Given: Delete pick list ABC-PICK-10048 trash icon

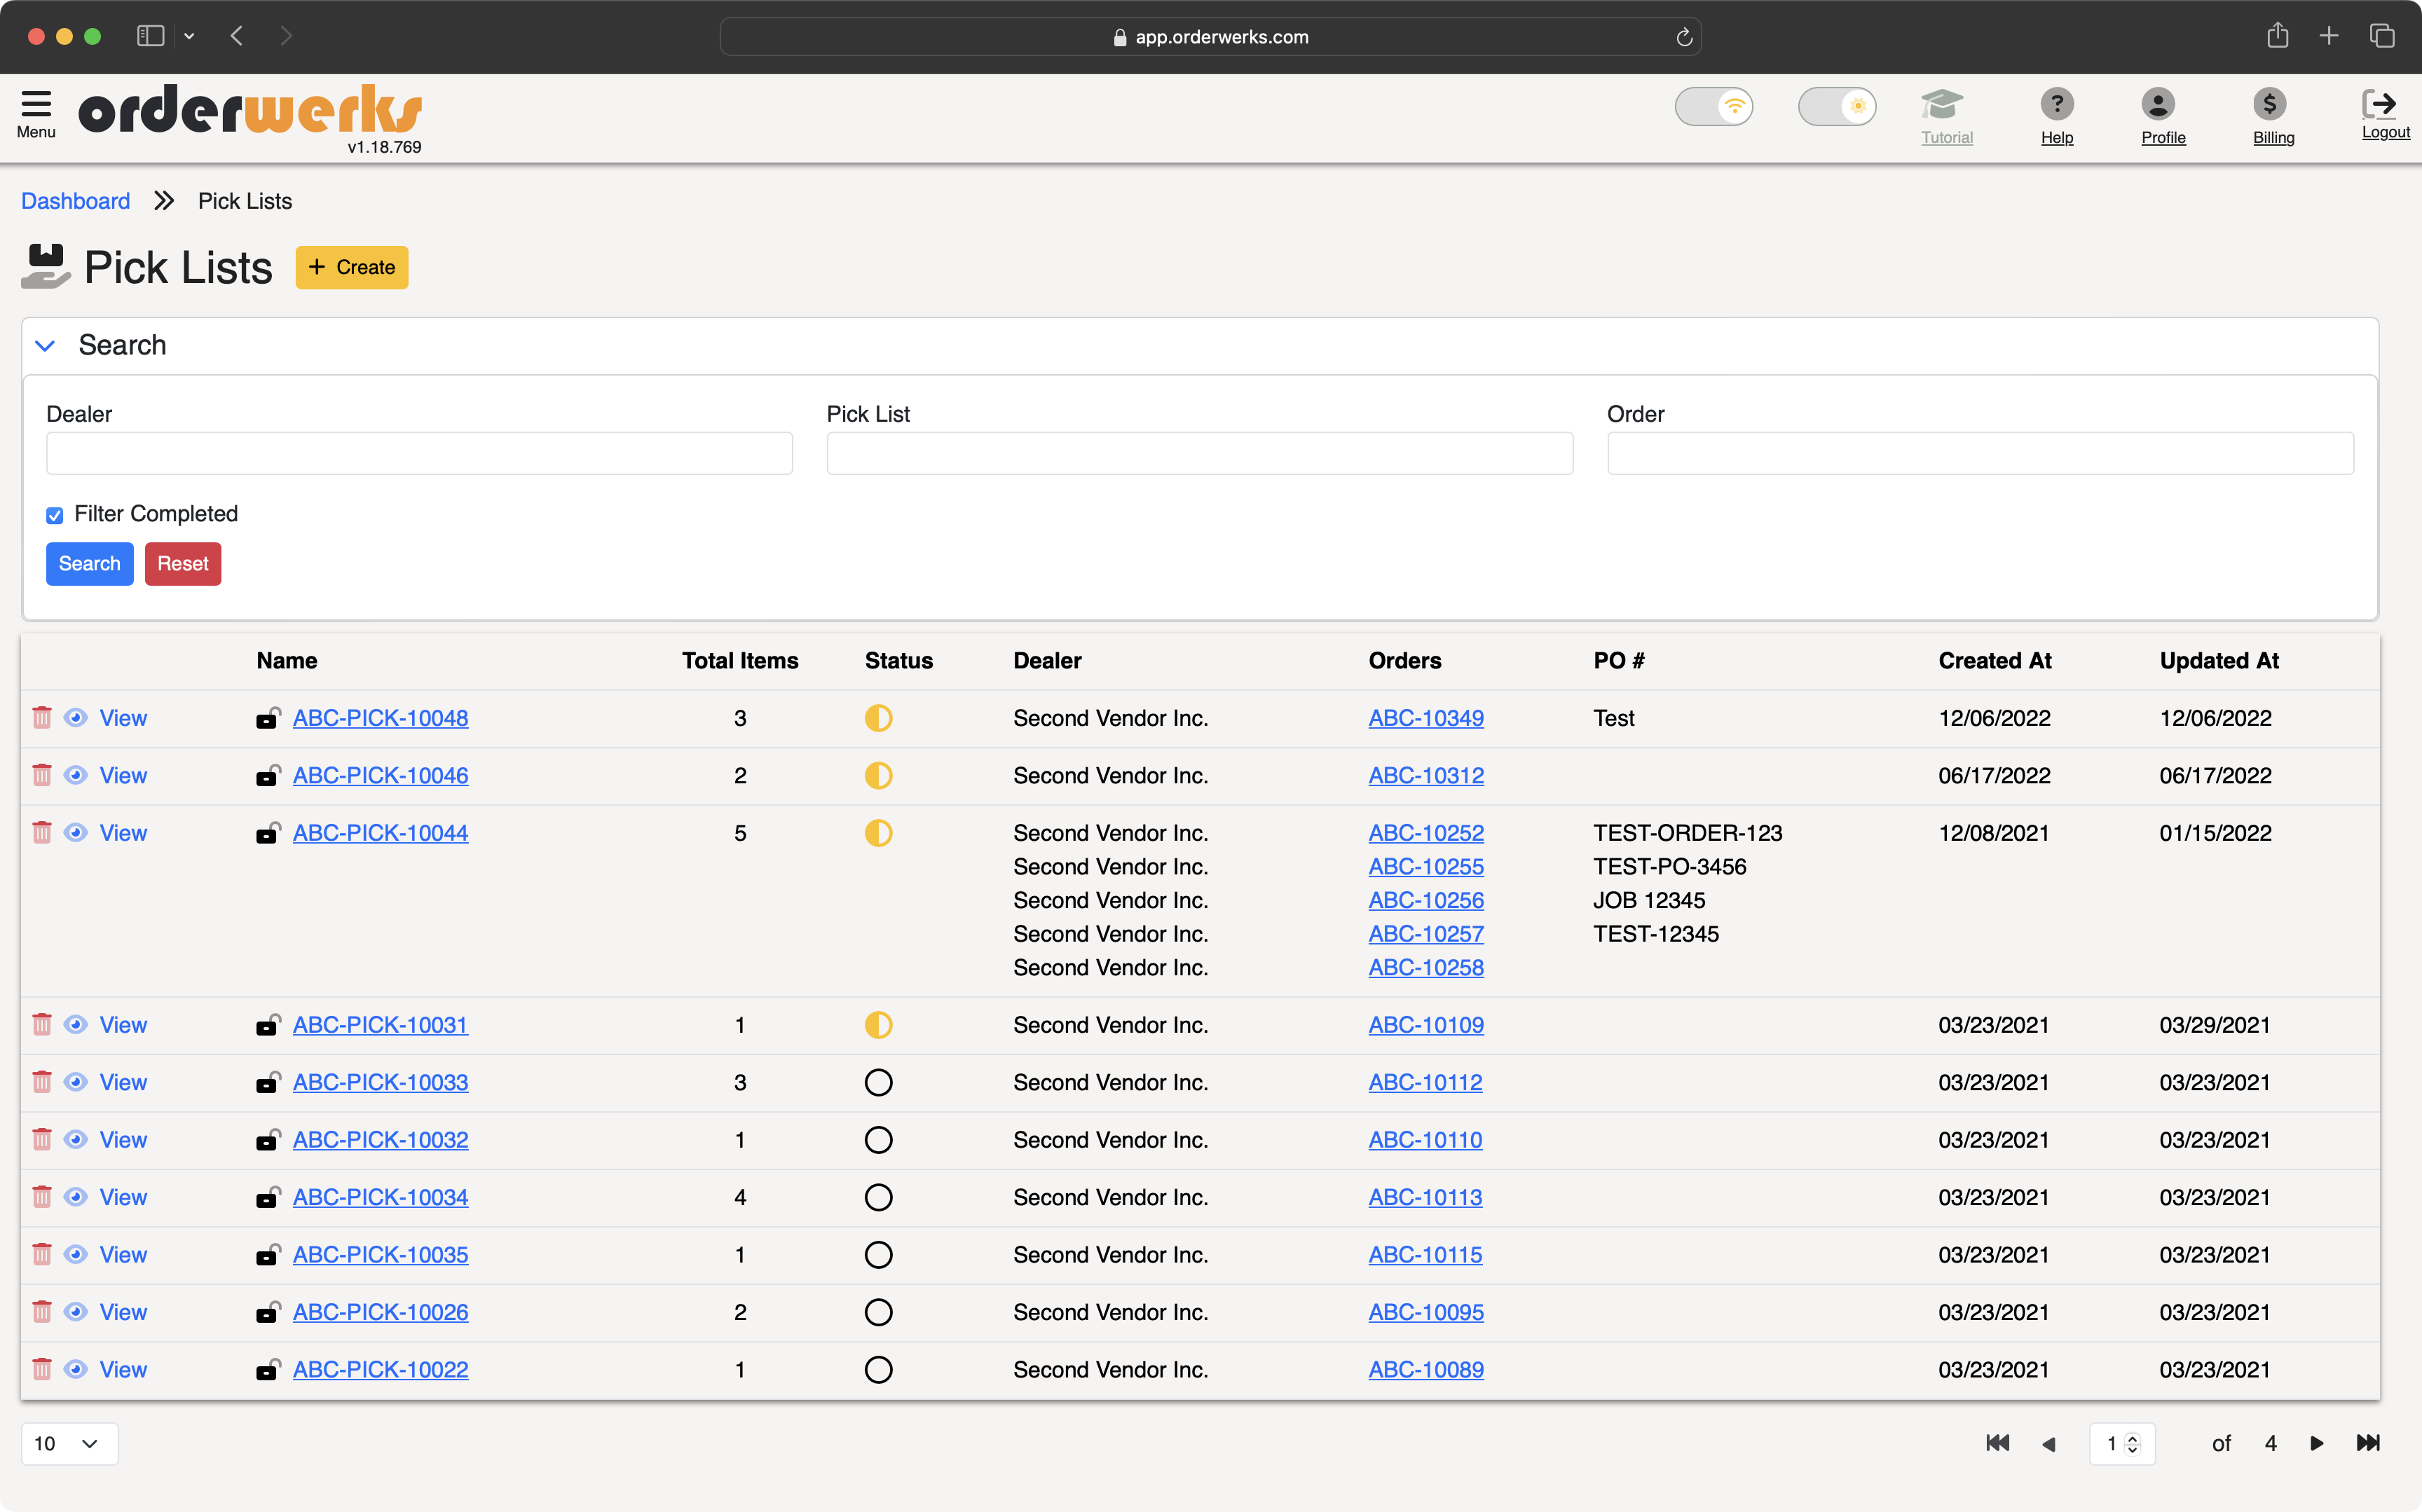Looking at the screenshot, I should (x=42, y=718).
